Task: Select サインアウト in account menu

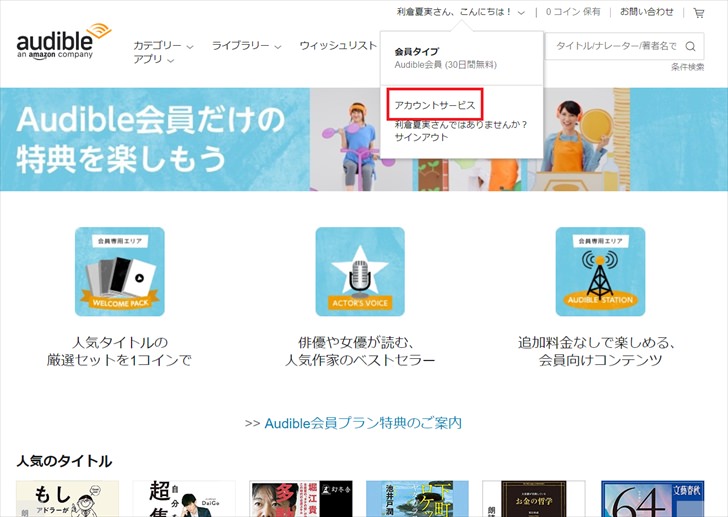Action: [x=421, y=137]
